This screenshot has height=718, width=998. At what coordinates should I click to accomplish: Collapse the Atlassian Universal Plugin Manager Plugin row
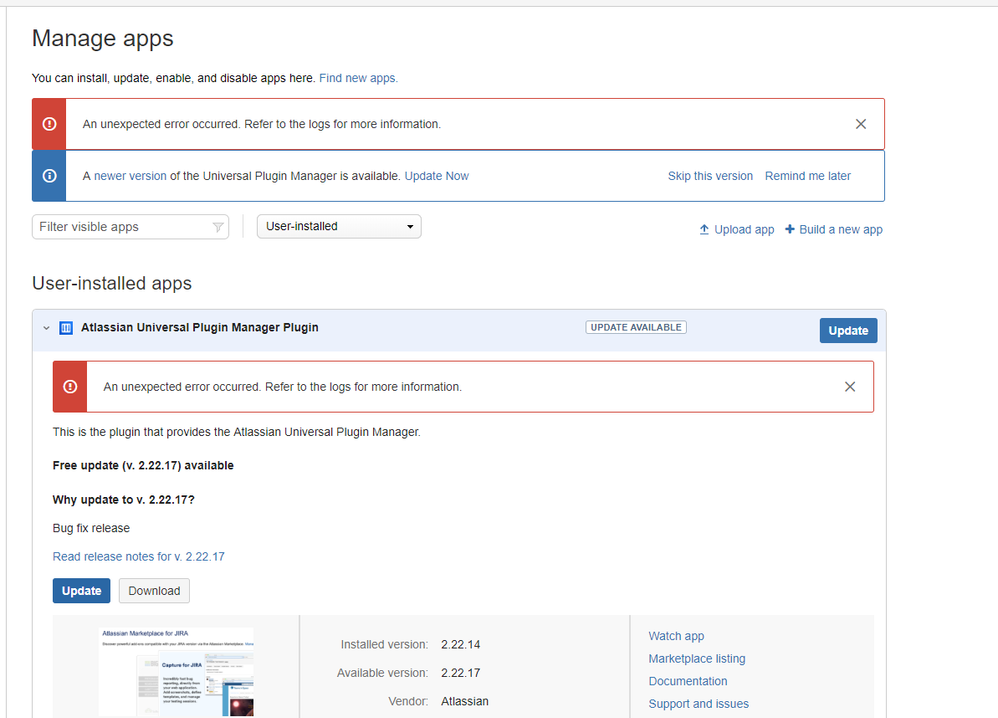tap(46, 328)
